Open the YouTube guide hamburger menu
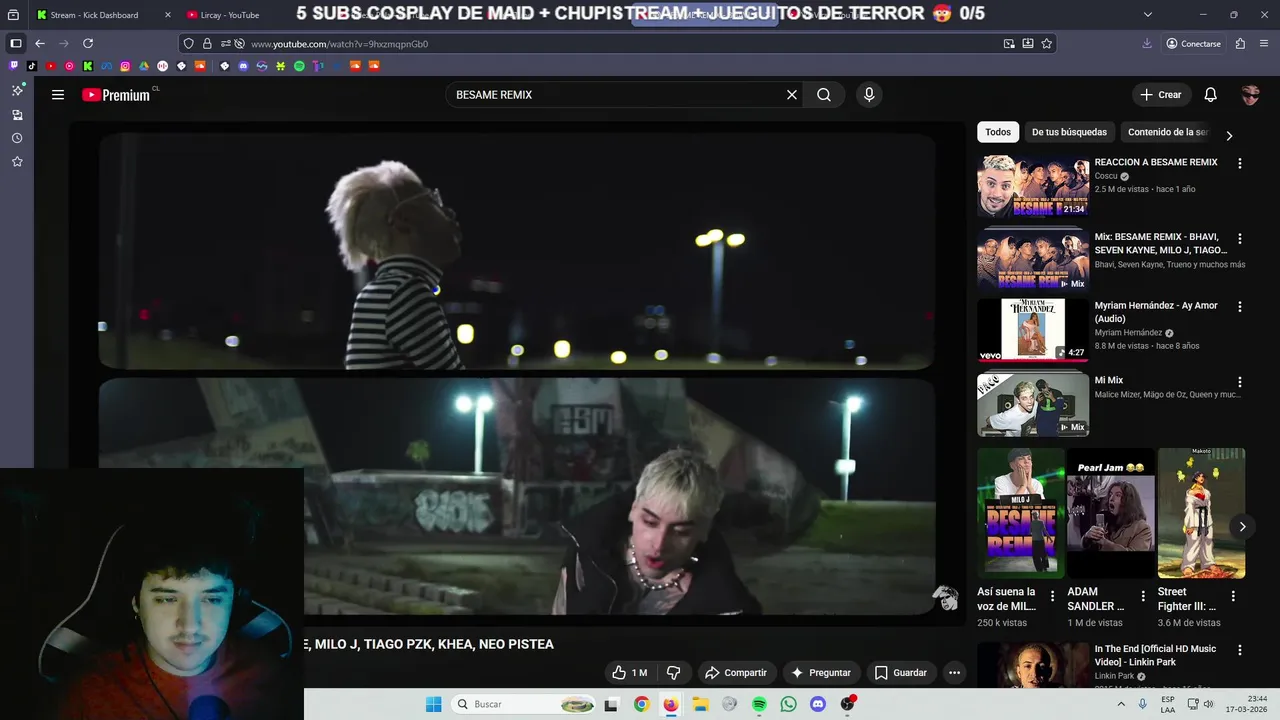This screenshot has height=720, width=1280. pyautogui.click(x=58, y=95)
